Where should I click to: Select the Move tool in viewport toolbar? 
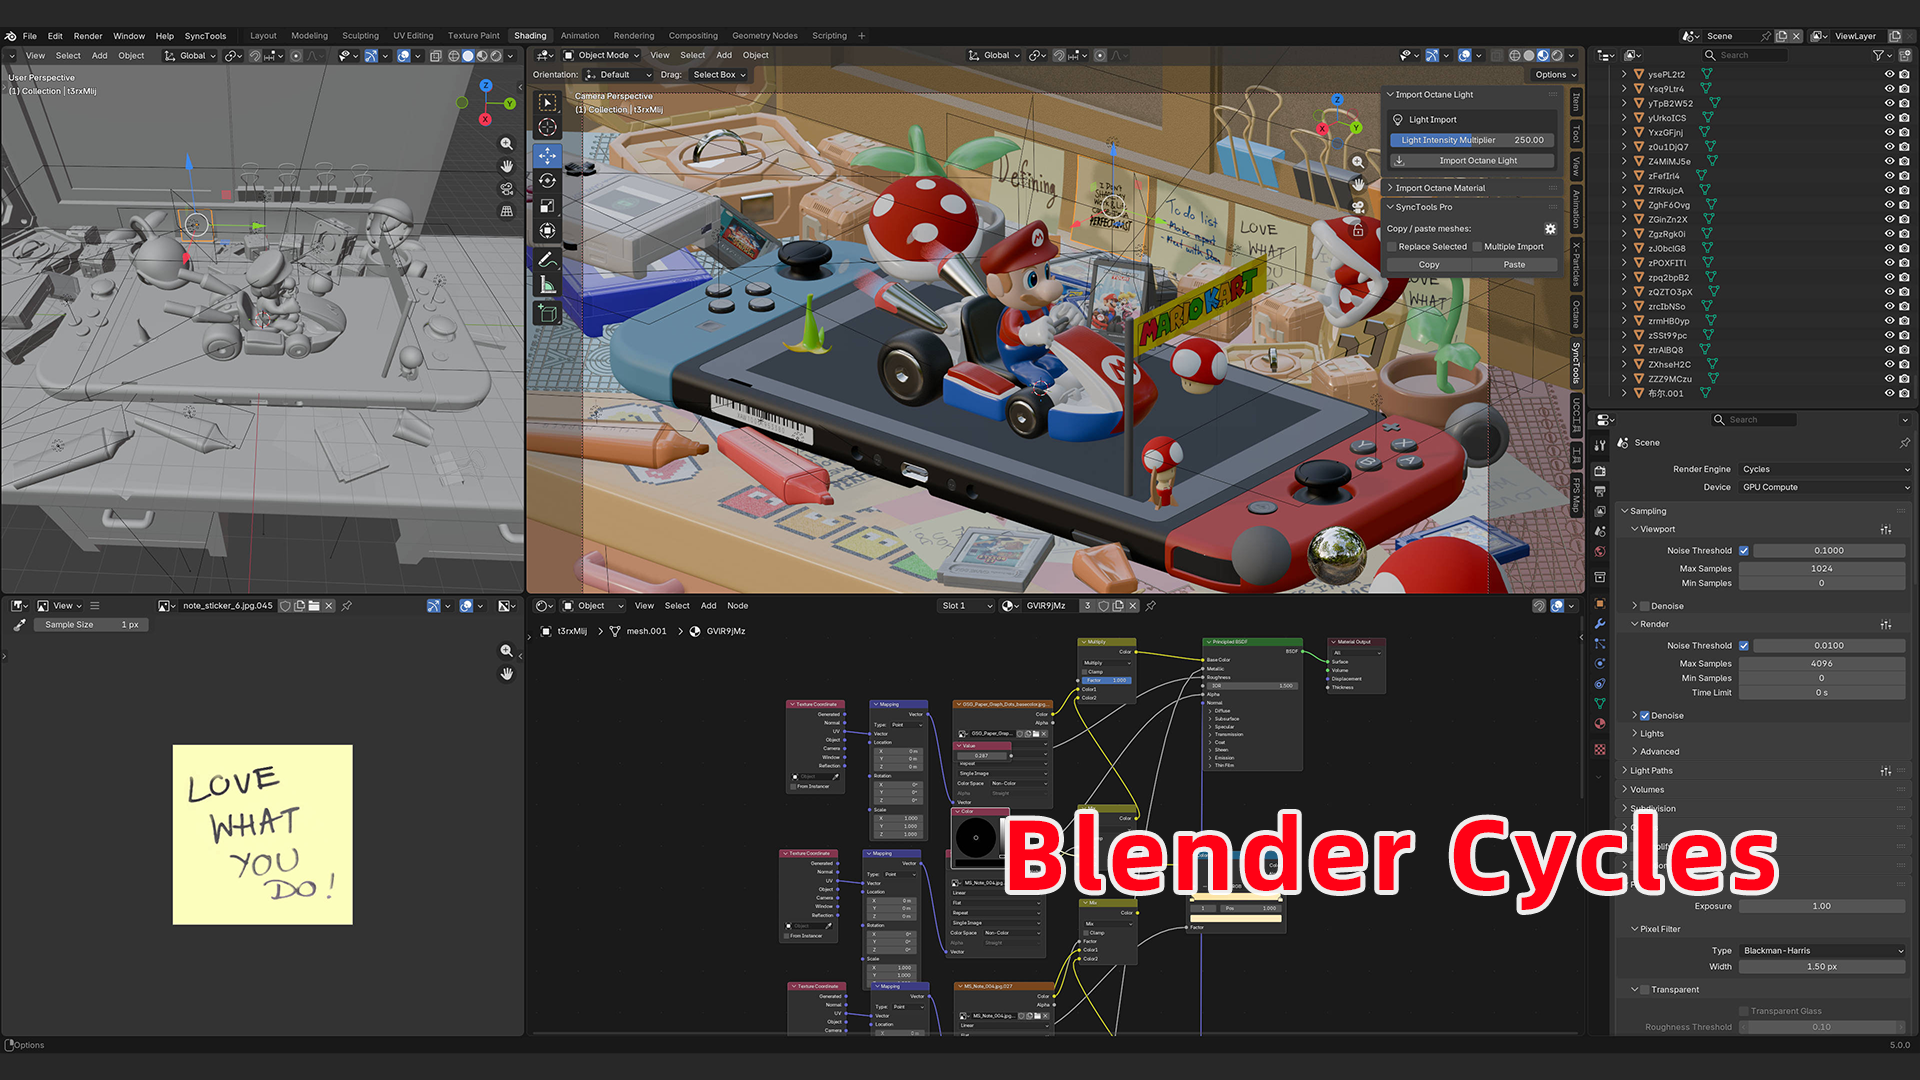tap(547, 156)
